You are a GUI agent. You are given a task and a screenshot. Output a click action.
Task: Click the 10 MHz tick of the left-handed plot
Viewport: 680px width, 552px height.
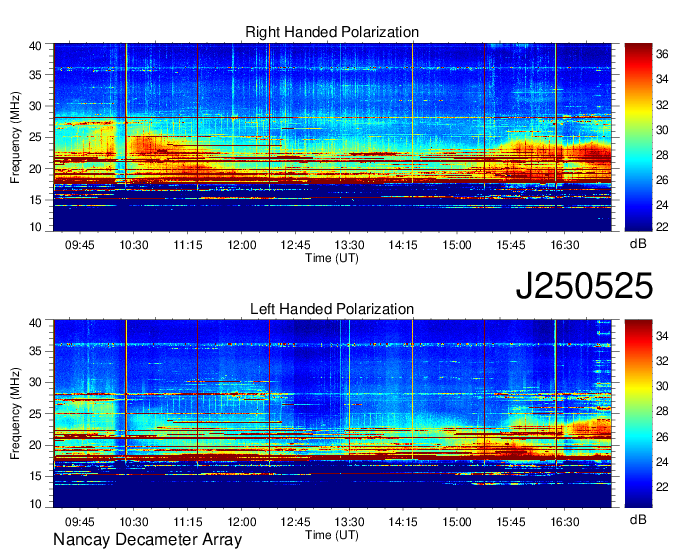[35, 504]
